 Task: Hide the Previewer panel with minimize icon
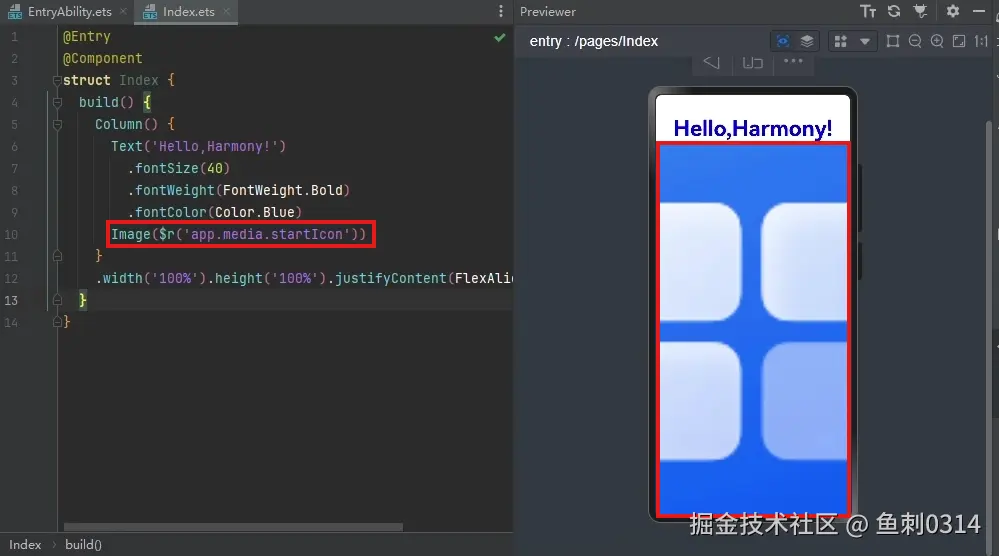[x=979, y=11]
